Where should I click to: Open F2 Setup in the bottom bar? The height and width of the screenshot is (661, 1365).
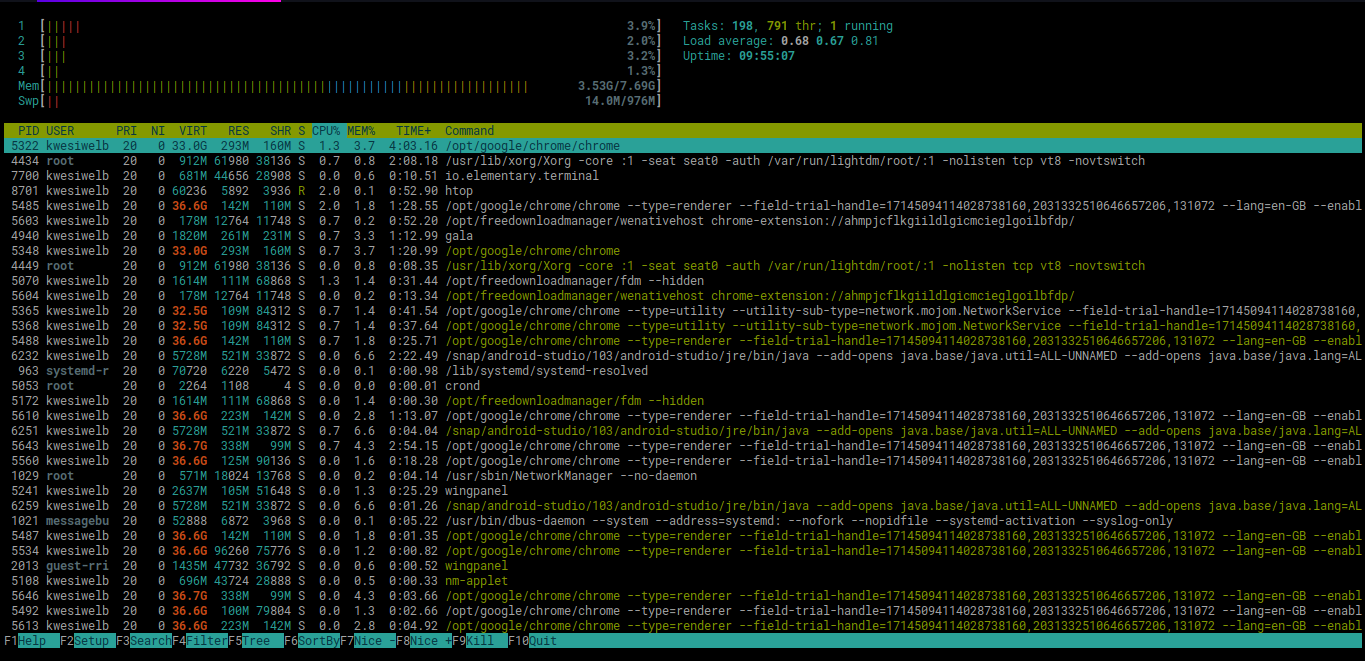[x=87, y=641]
